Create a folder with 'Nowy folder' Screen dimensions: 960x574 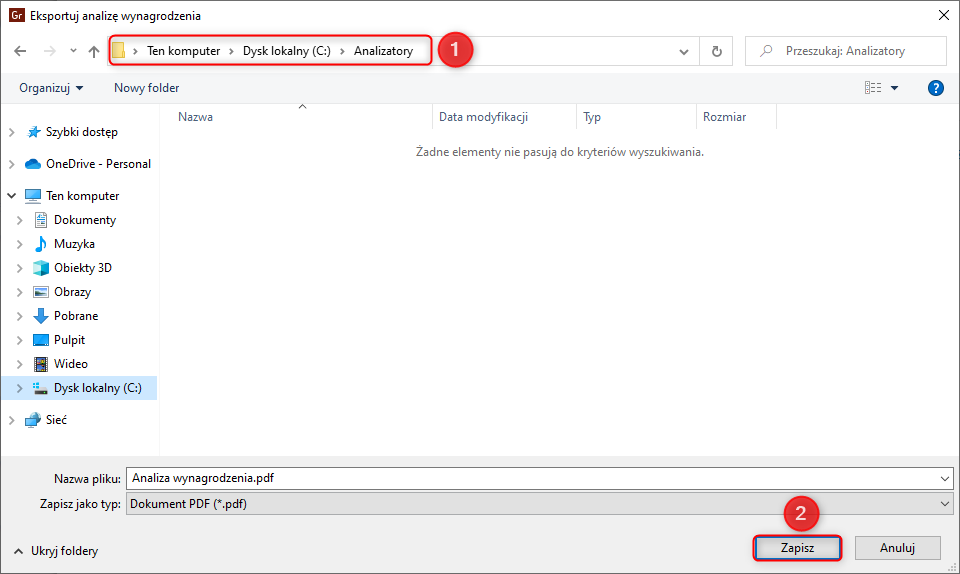(x=146, y=88)
